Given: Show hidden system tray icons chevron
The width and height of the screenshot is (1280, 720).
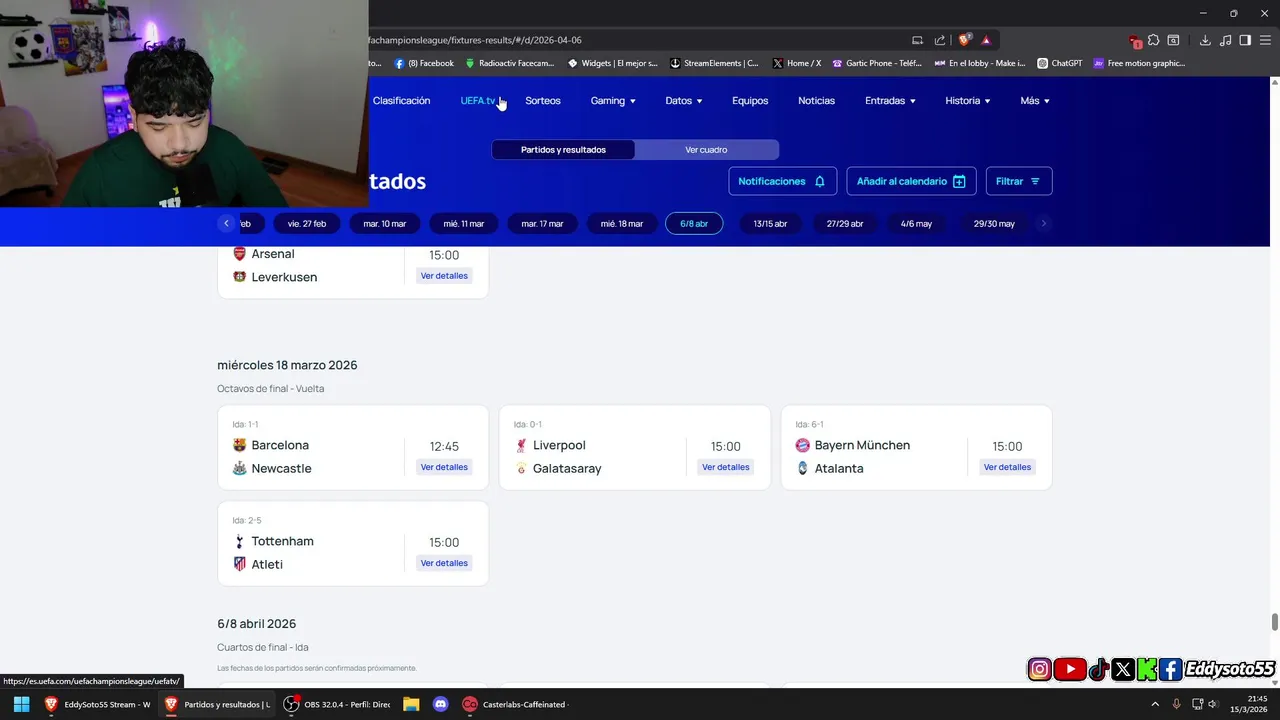Looking at the screenshot, I should point(1155,704).
